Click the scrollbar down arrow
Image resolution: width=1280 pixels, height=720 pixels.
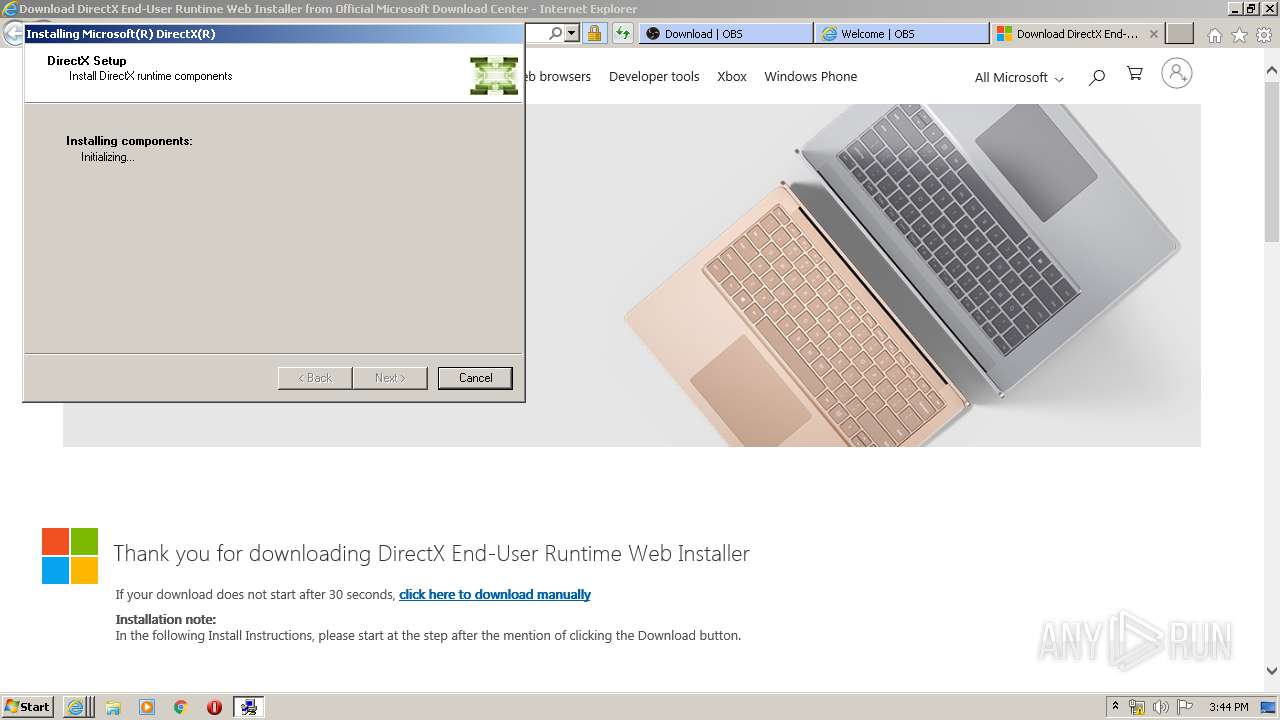1272,671
